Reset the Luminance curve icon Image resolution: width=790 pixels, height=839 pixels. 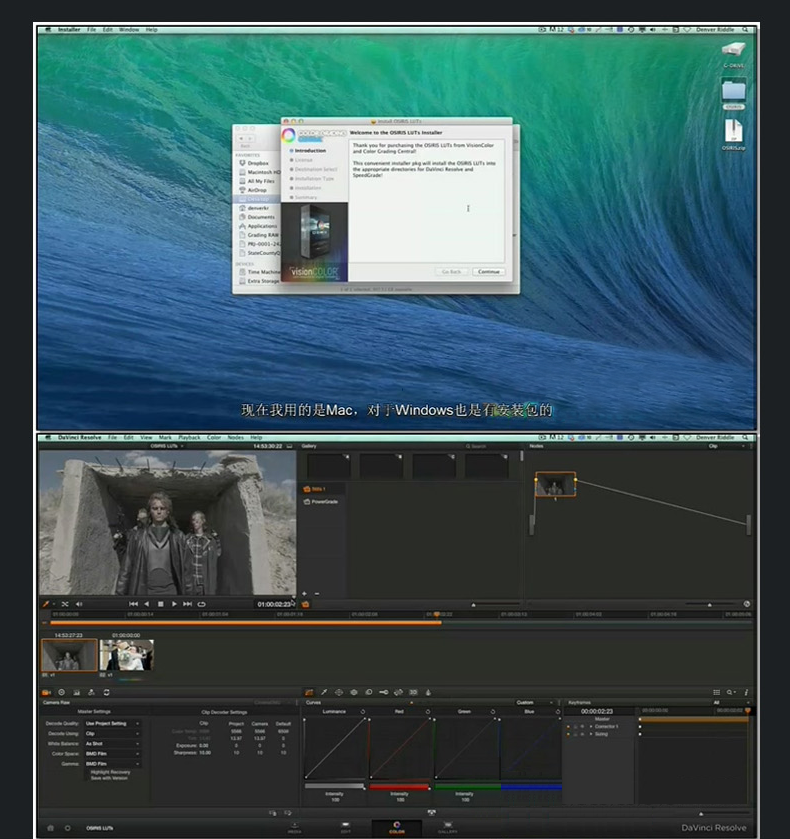pos(363,711)
